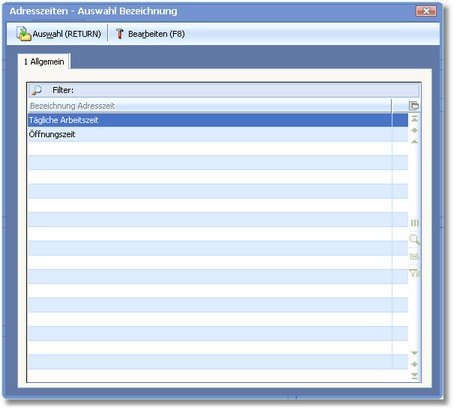
Task: Jump to first record arrow icon
Action: (x=414, y=118)
